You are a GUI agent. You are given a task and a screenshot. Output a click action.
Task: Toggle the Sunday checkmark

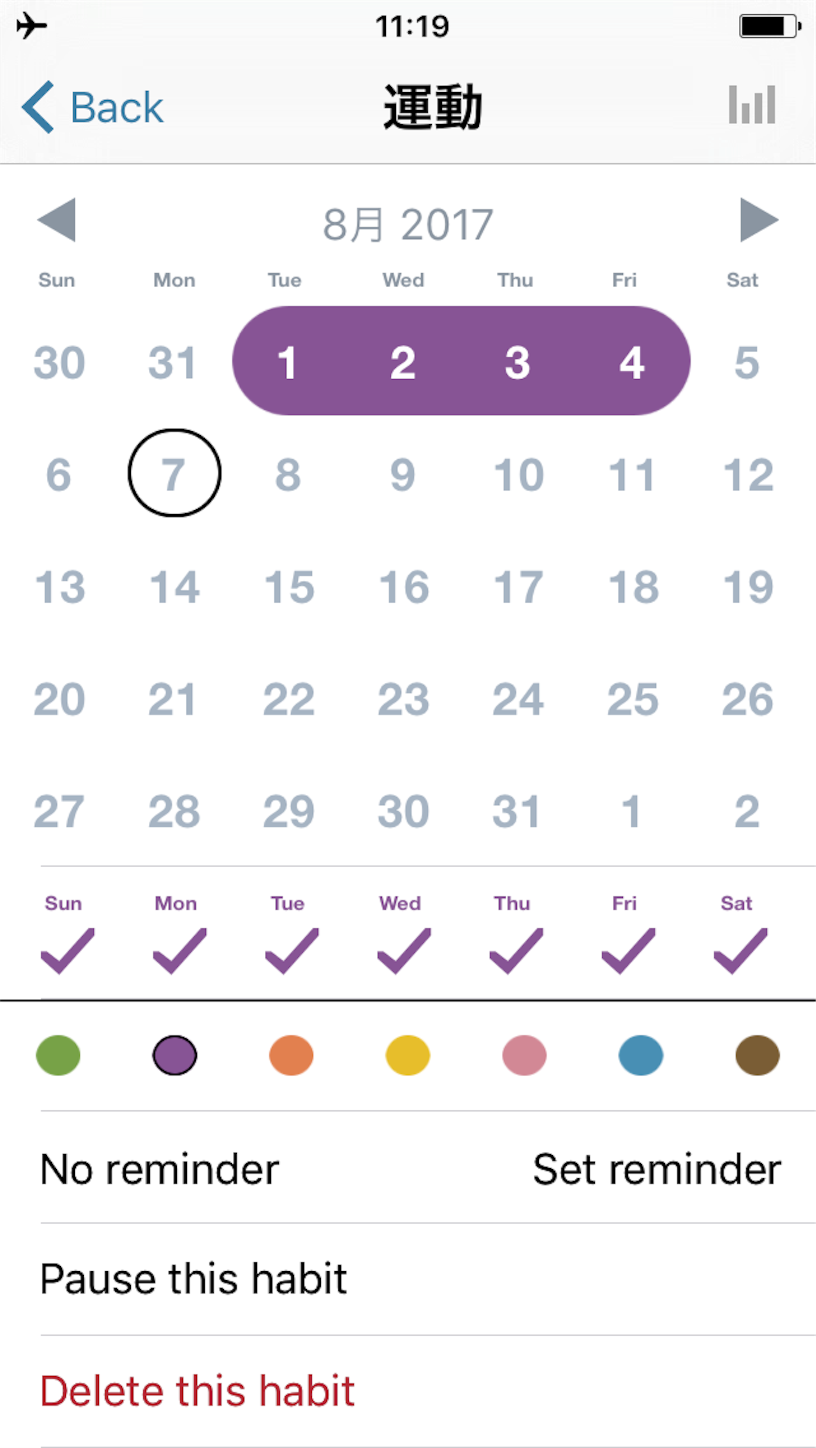click(x=67, y=951)
